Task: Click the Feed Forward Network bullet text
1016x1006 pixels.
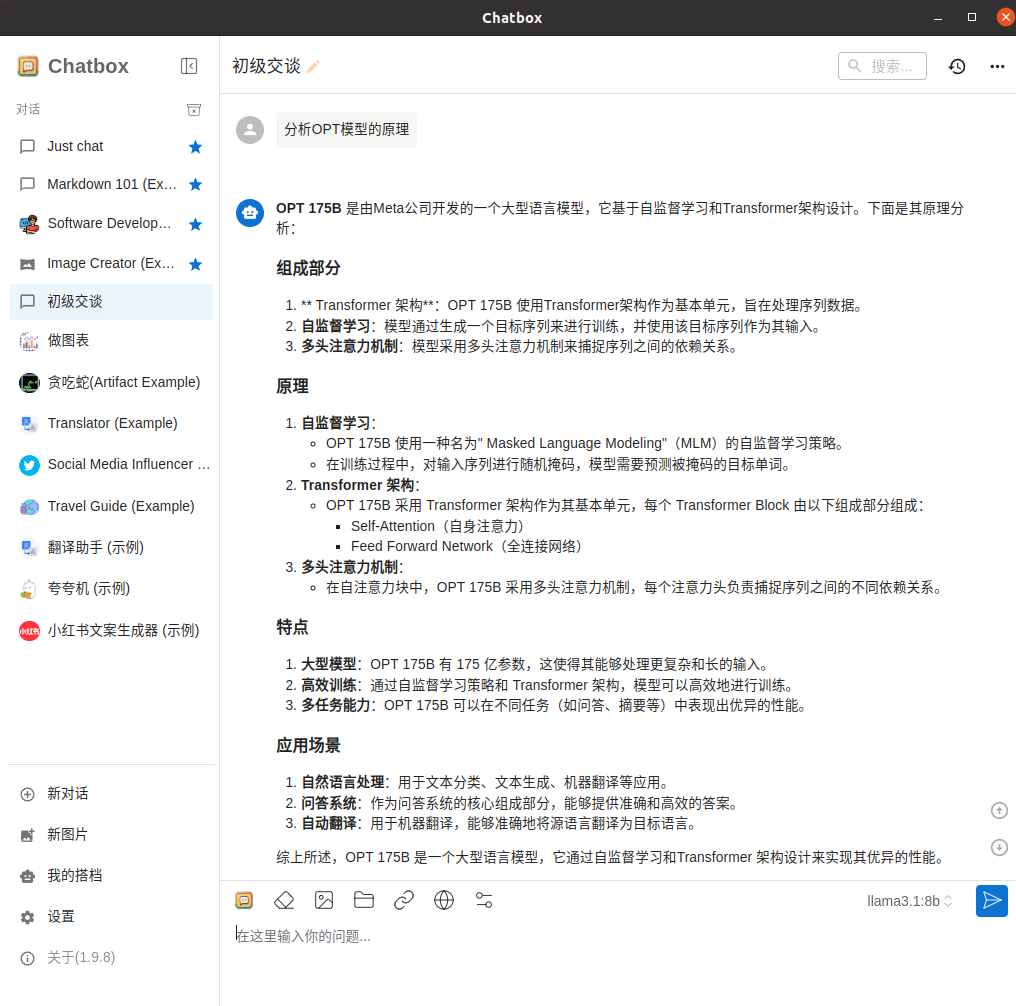Action: [468, 547]
